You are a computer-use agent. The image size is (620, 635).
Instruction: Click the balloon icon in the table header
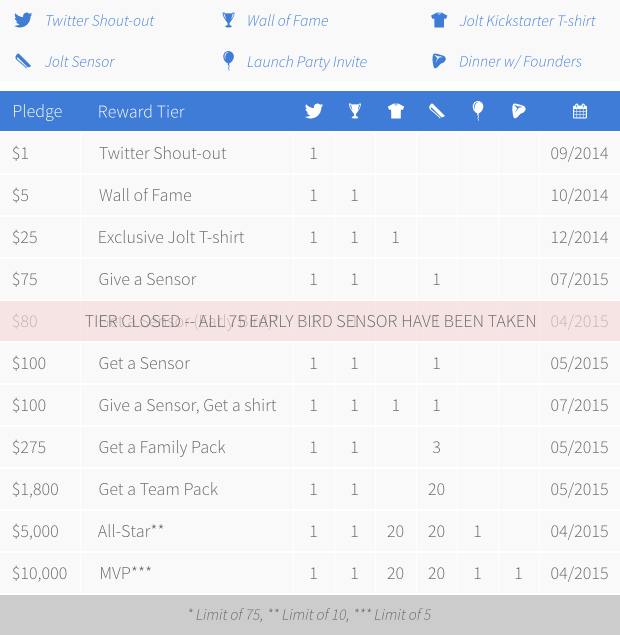[x=478, y=111]
